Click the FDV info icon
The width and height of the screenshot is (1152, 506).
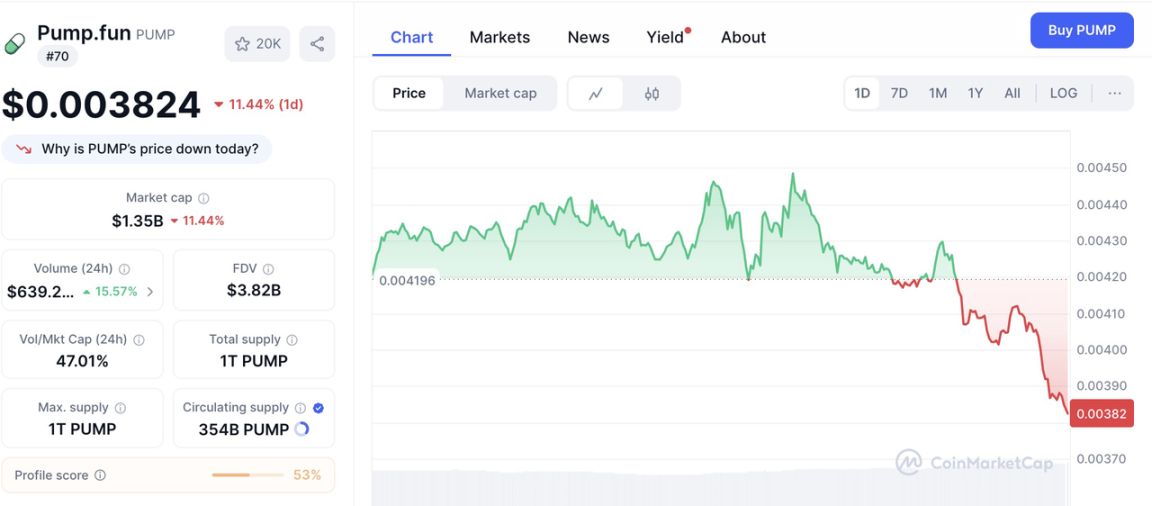[268, 269]
